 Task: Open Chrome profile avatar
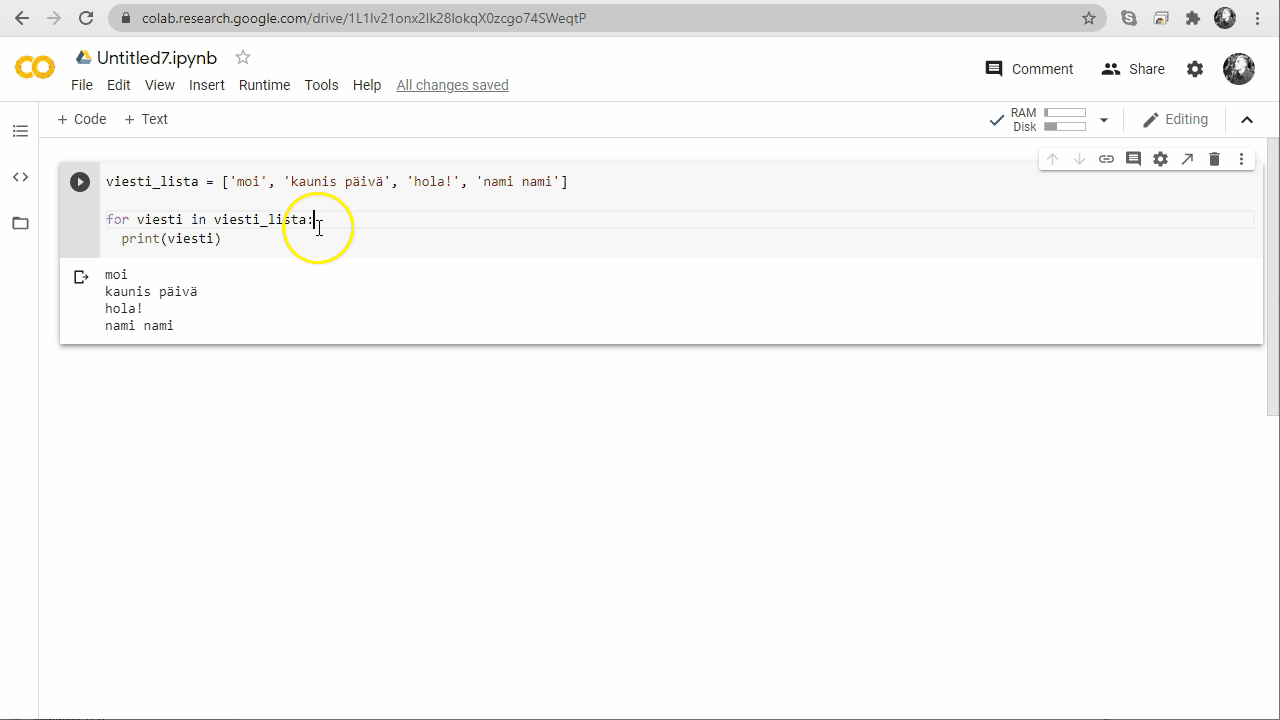tap(1225, 18)
